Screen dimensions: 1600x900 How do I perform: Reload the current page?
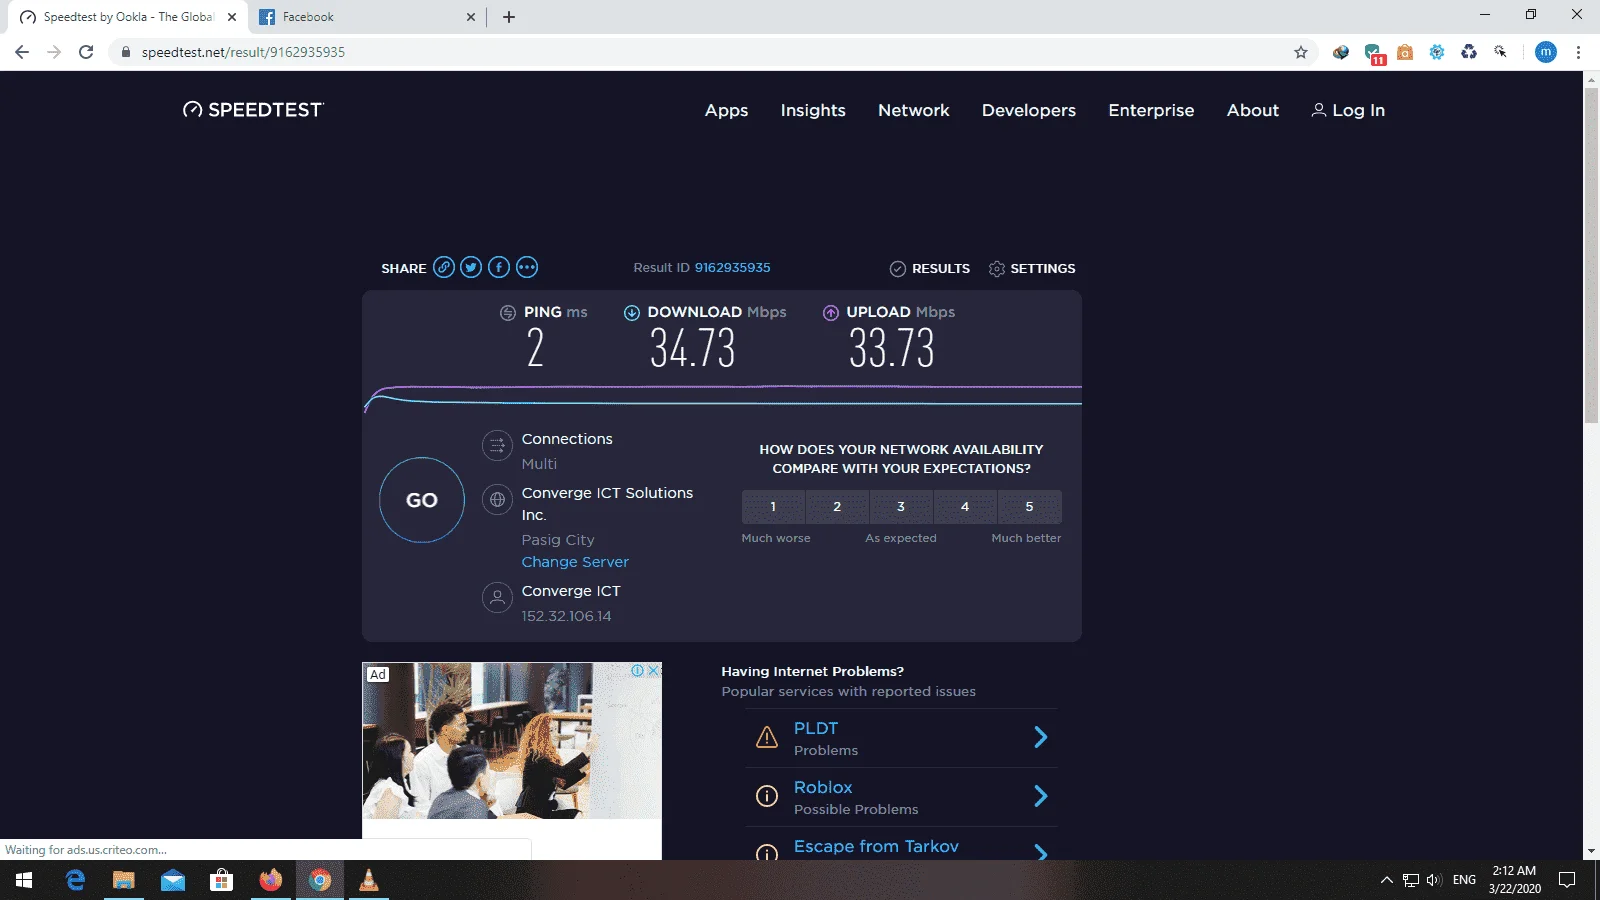click(x=86, y=52)
